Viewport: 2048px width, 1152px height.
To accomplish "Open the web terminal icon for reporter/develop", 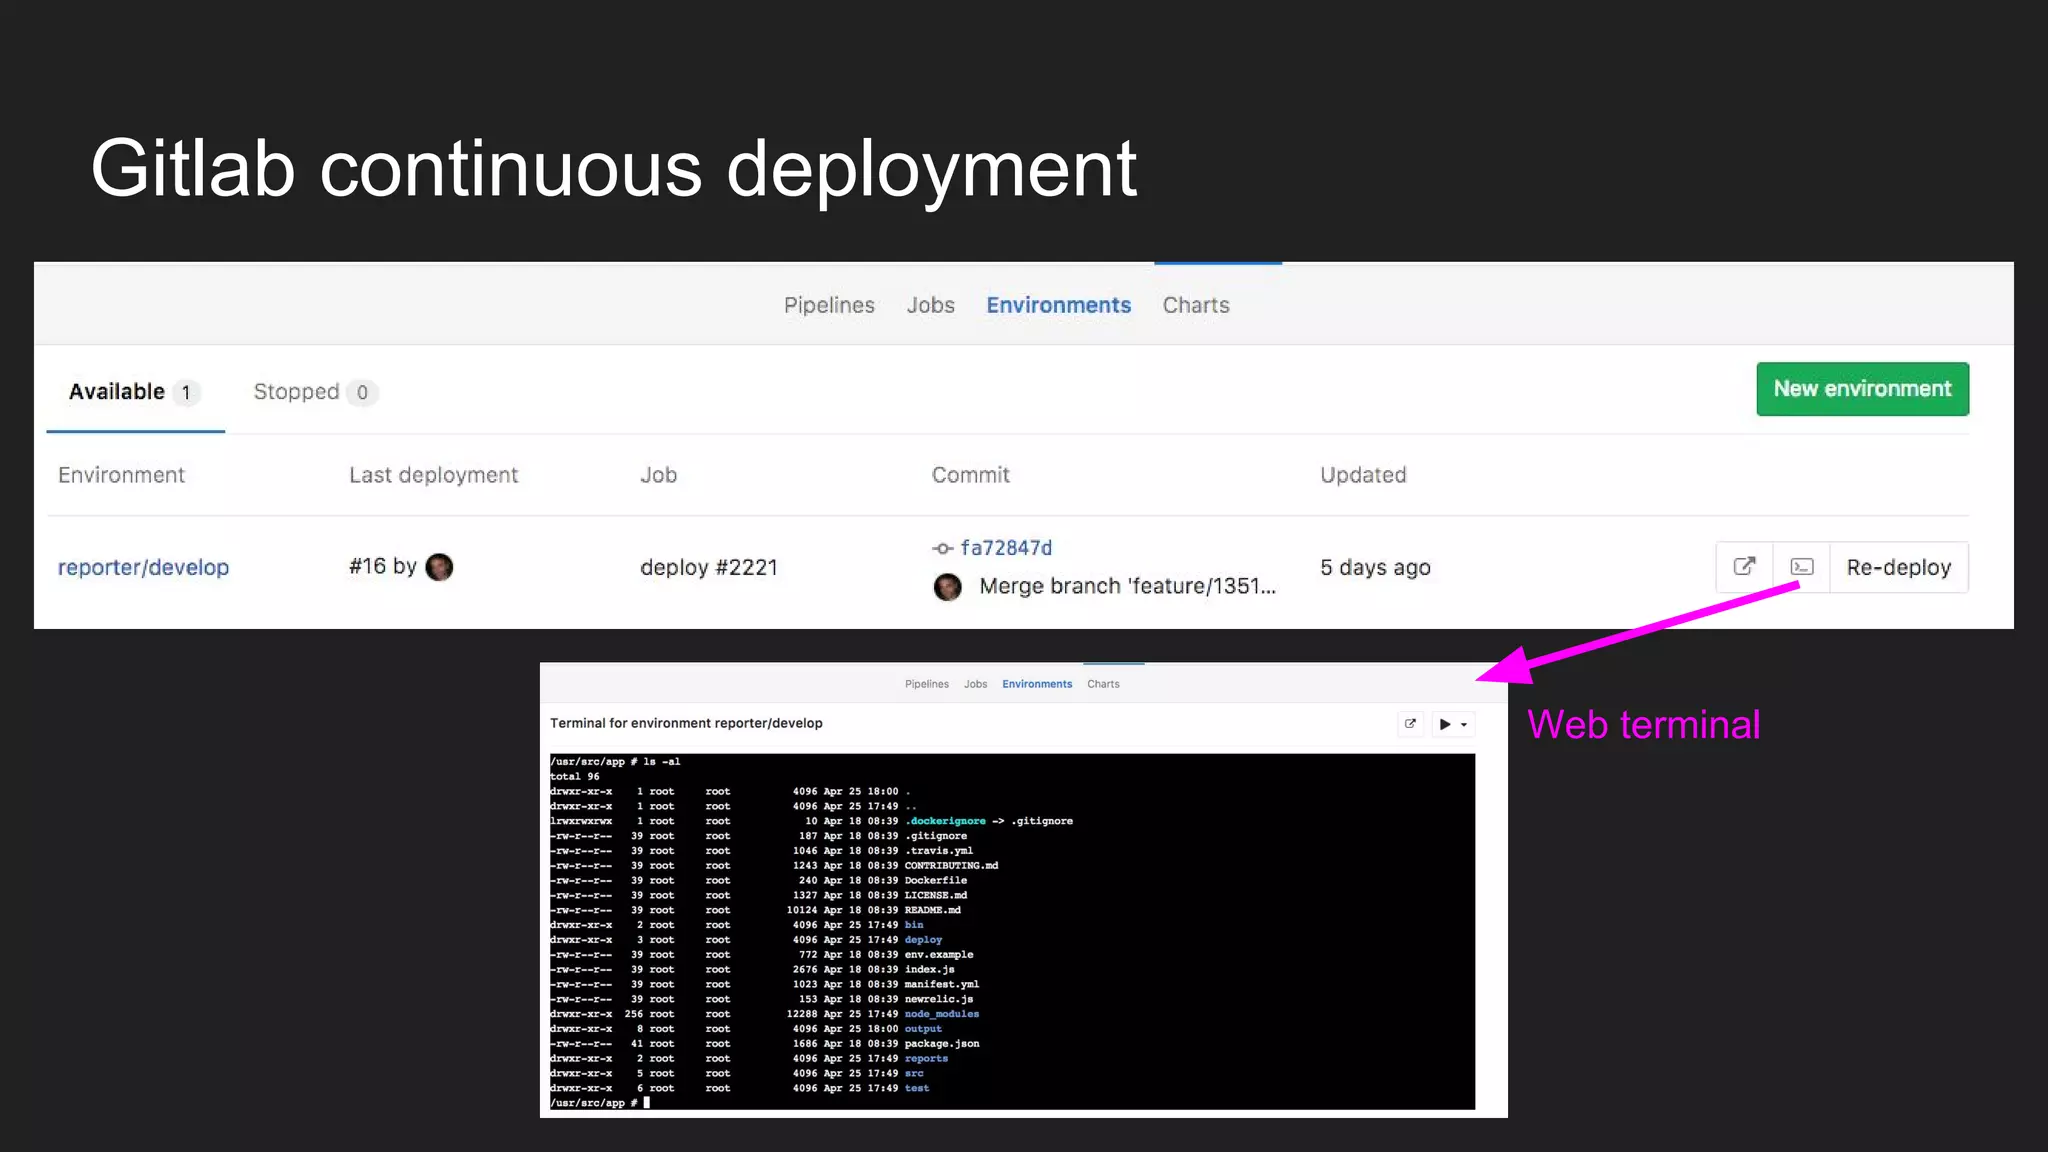I will pyautogui.click(x=1802, y=567).
